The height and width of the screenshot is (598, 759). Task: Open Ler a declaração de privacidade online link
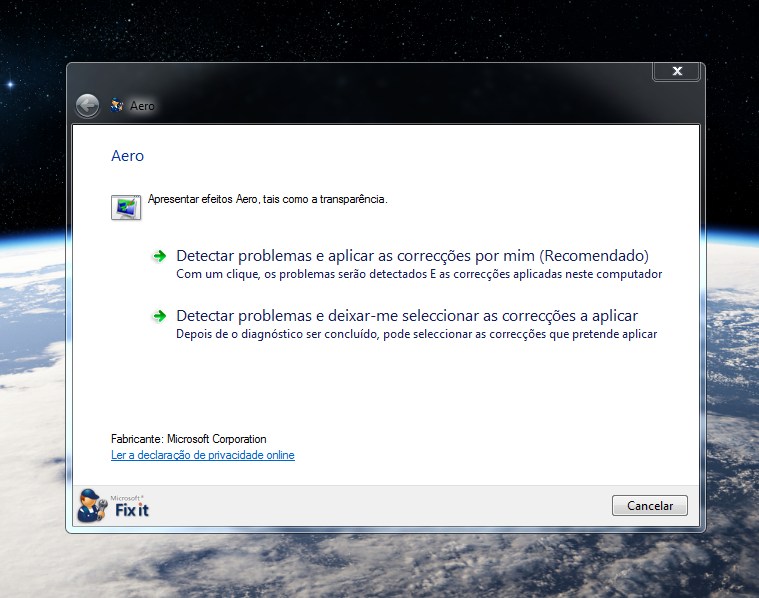[x=203, y=455]
